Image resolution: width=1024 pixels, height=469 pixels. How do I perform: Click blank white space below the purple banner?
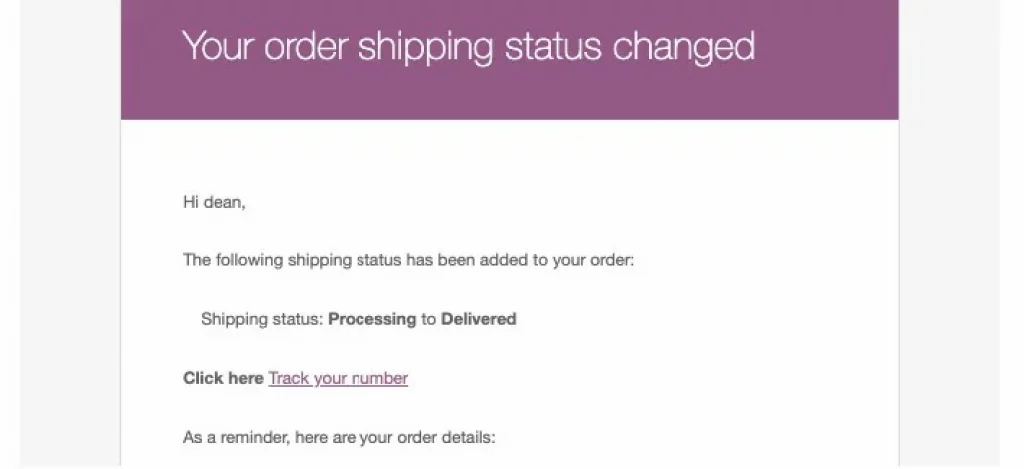click(509, 157)
